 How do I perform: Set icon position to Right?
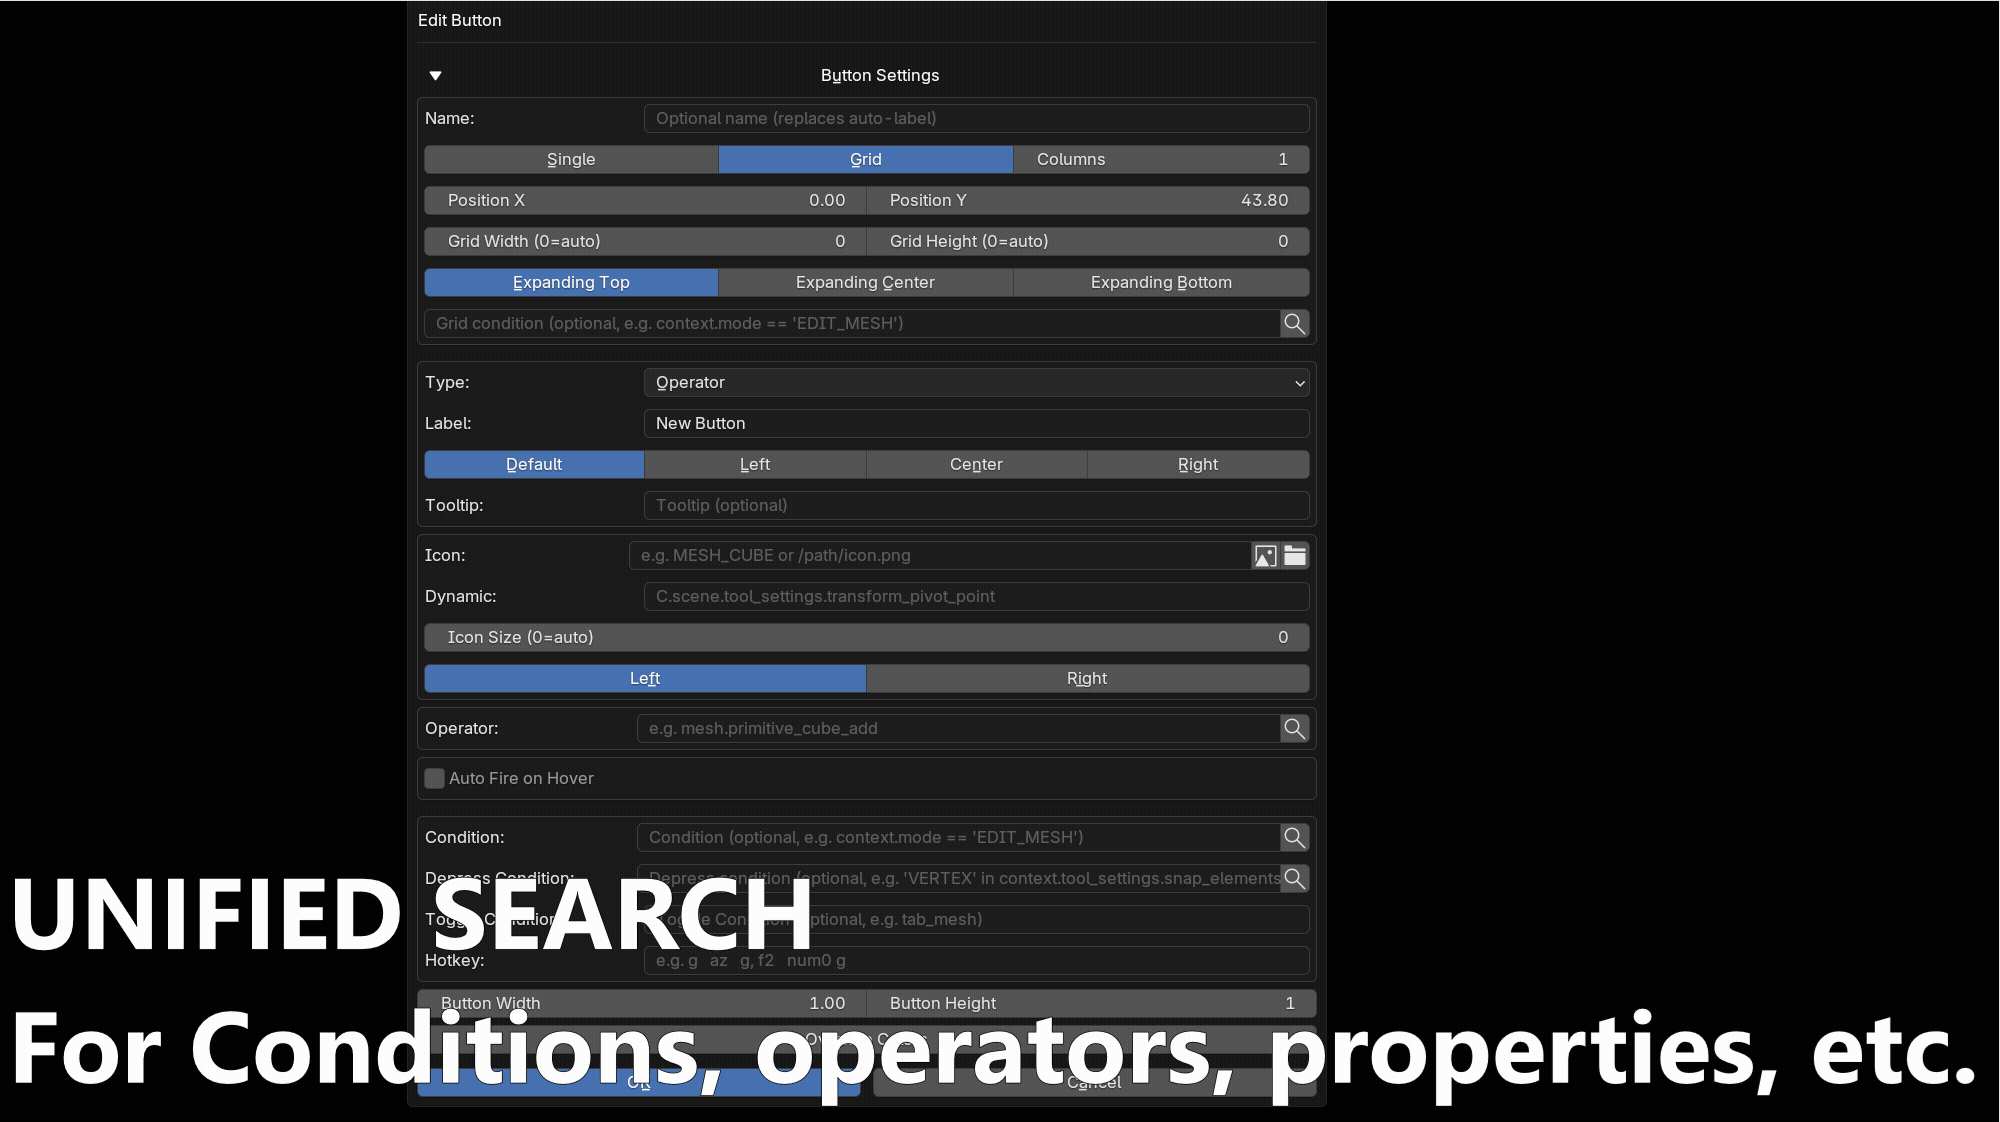(1088, 678)
